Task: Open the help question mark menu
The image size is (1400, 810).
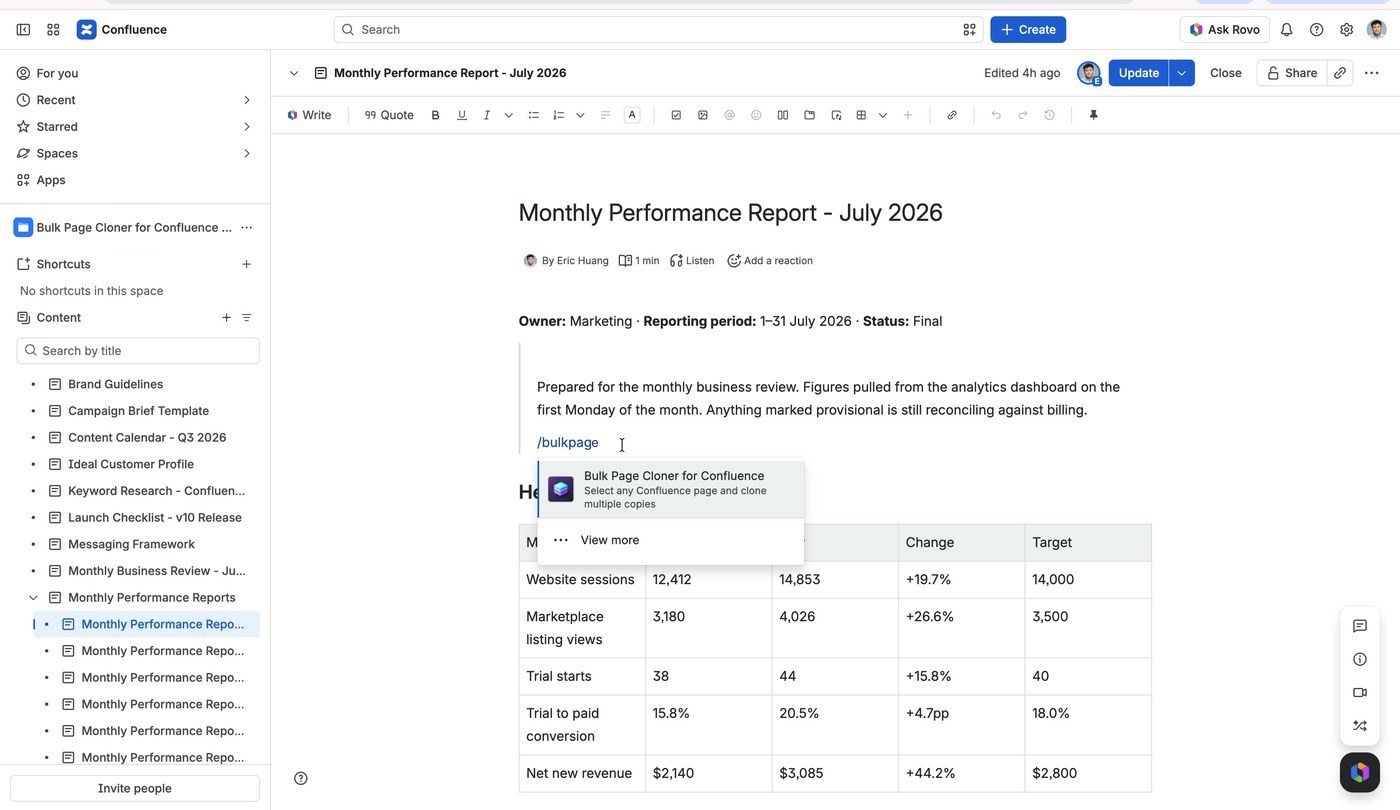Action: (x=1317, y=30)
